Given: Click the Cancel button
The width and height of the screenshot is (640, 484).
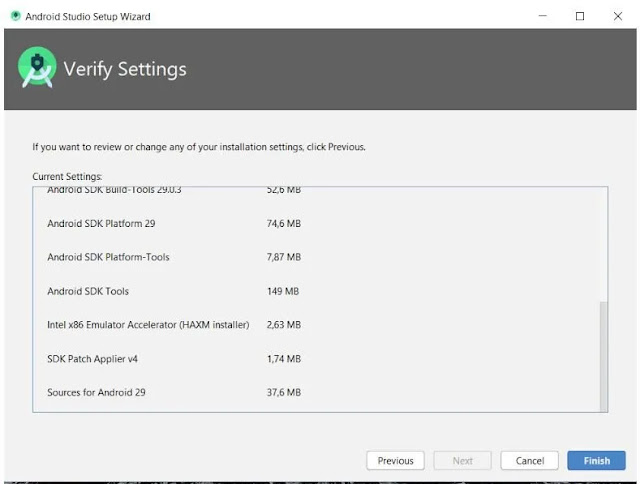Looking at the screenshot, I should point(529,460).
